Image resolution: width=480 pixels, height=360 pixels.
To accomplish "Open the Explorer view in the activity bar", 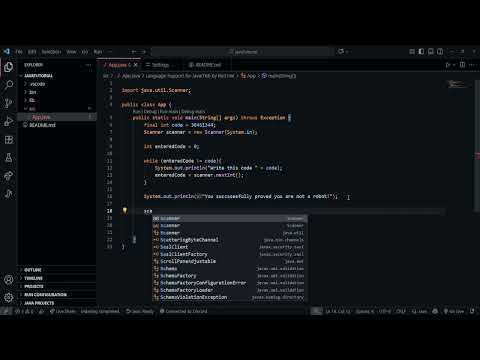I will coord(9,67).
